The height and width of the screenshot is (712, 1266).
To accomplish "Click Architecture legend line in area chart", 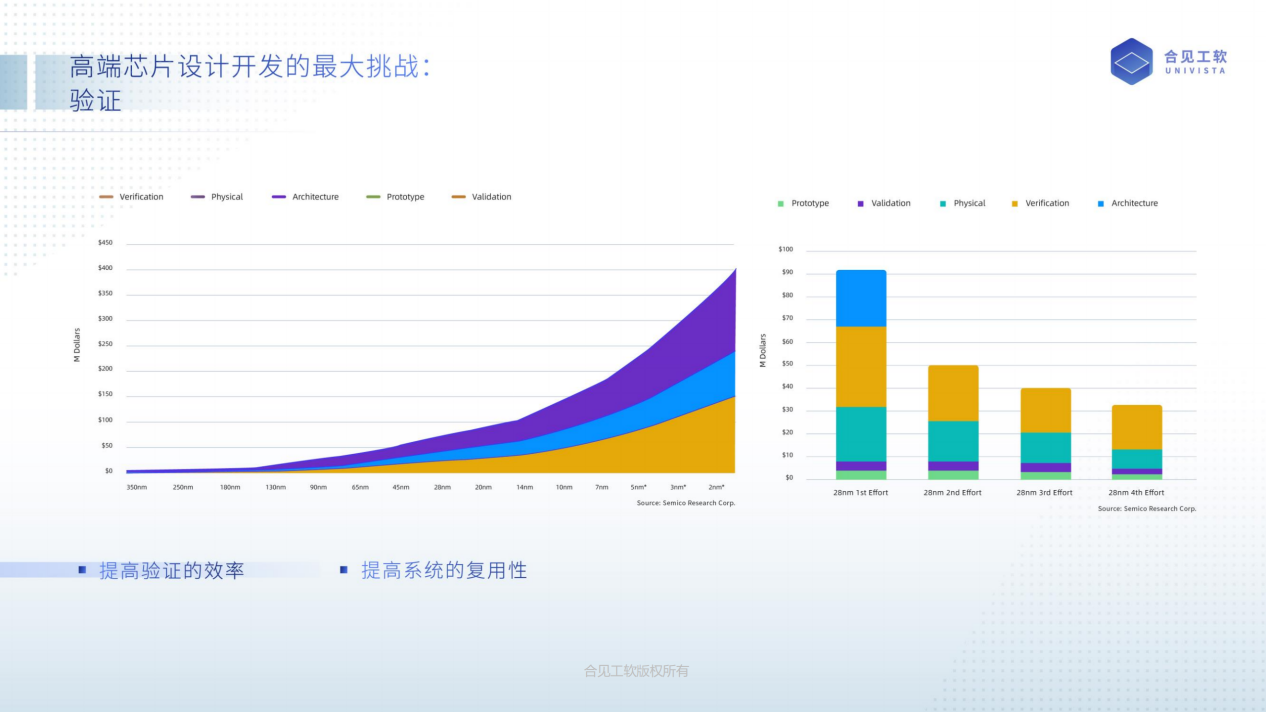I will (x=279, y=197).
